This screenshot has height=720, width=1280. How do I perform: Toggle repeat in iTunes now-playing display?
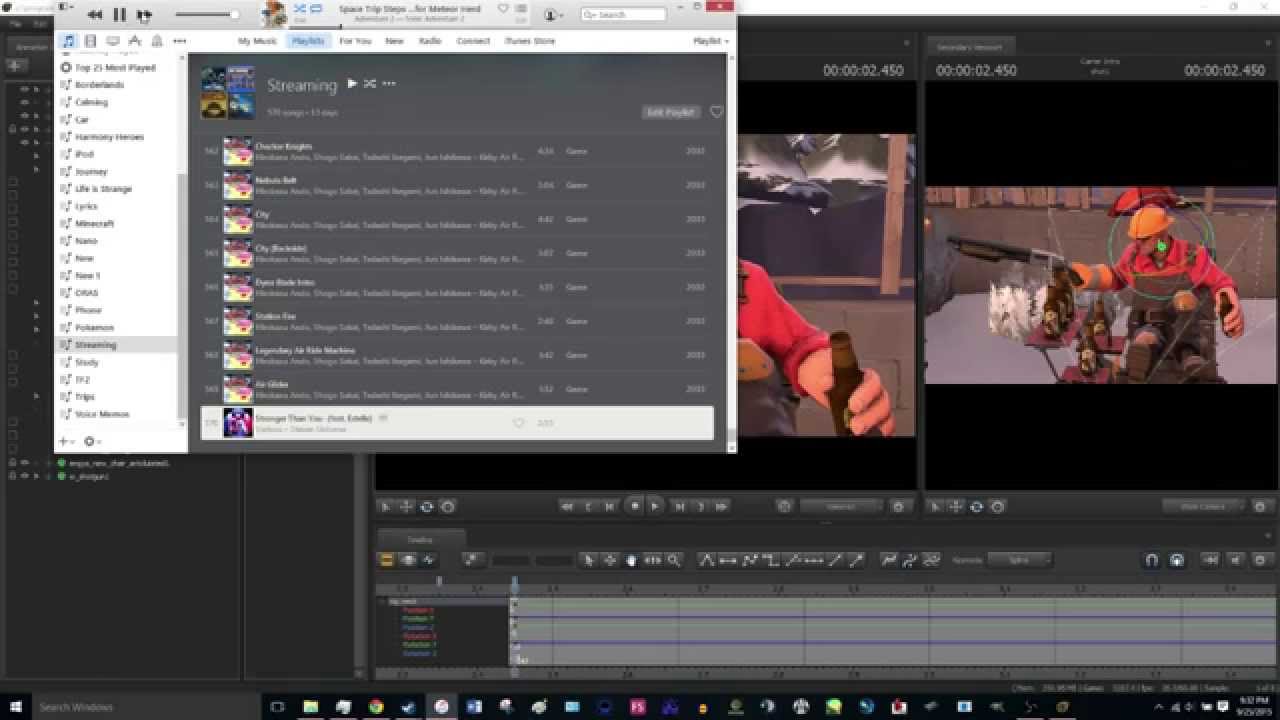[316, 8]
